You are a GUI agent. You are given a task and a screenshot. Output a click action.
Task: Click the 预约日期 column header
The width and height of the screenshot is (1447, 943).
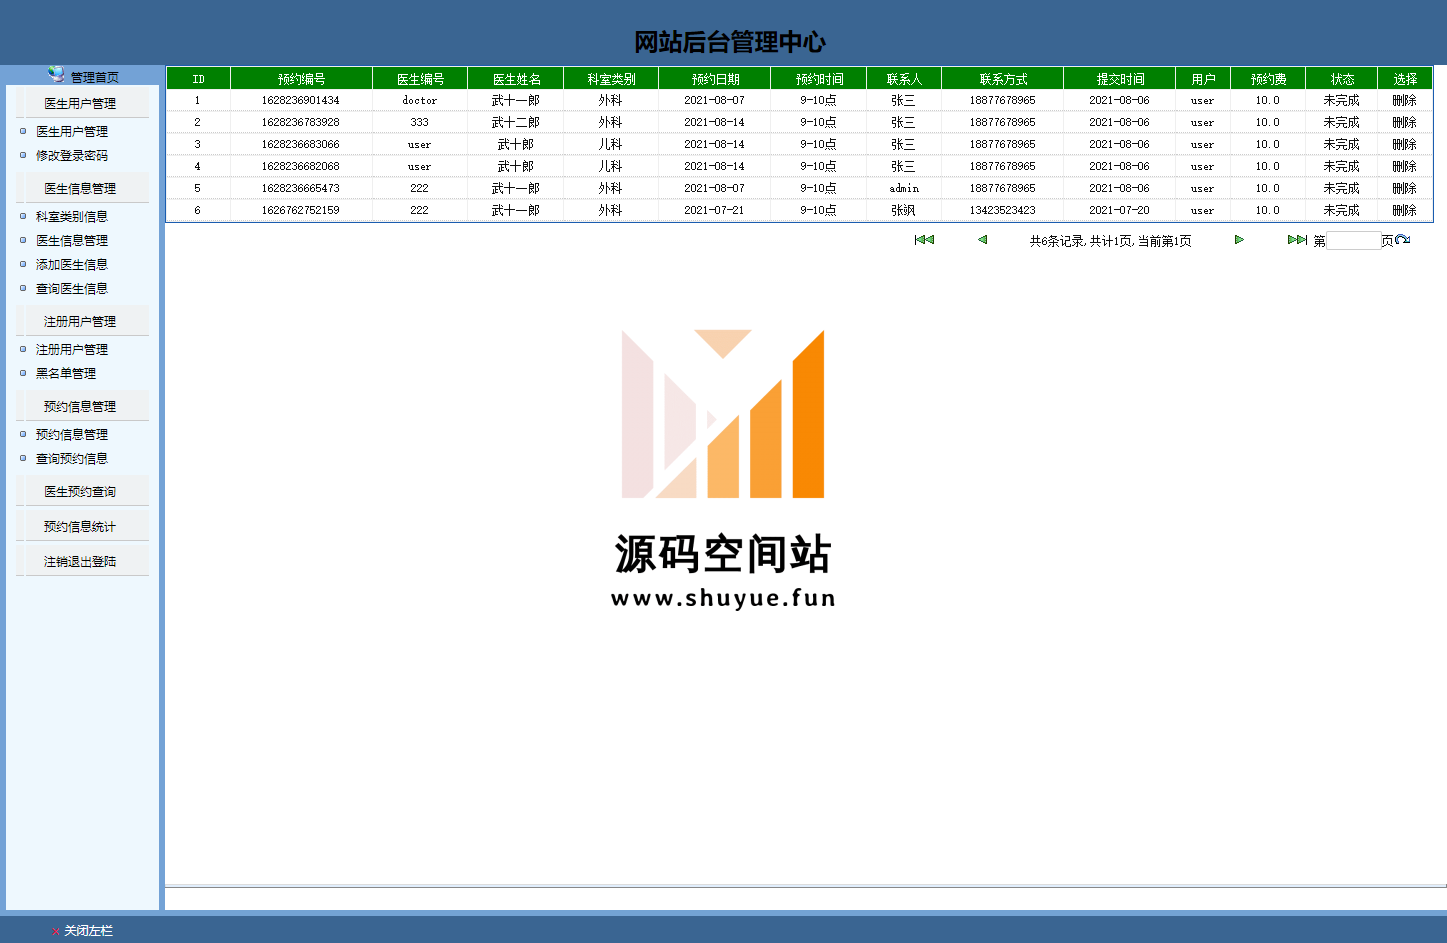pos(715,78)
